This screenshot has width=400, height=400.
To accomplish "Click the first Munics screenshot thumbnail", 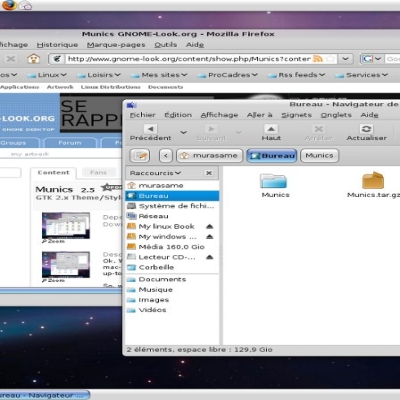I will click(66, 225).
